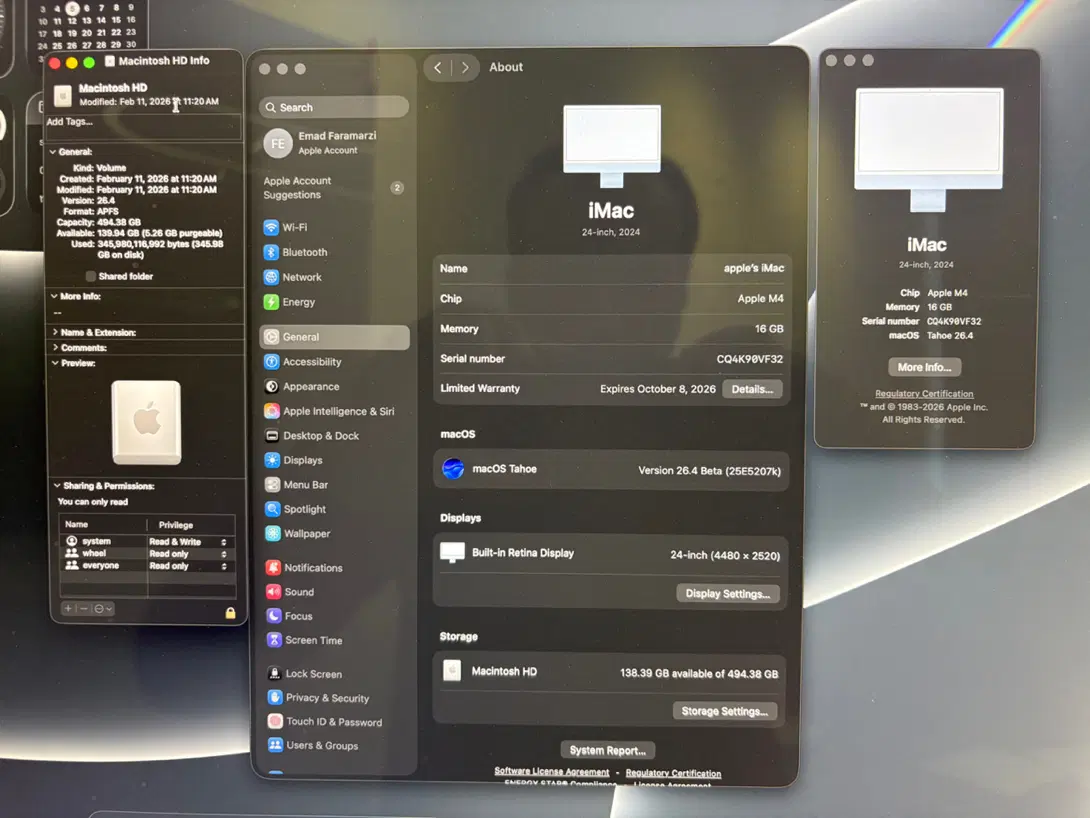
Task: Click the serial number CQ4K90VF32 in Settings
Action: point(749,359)
